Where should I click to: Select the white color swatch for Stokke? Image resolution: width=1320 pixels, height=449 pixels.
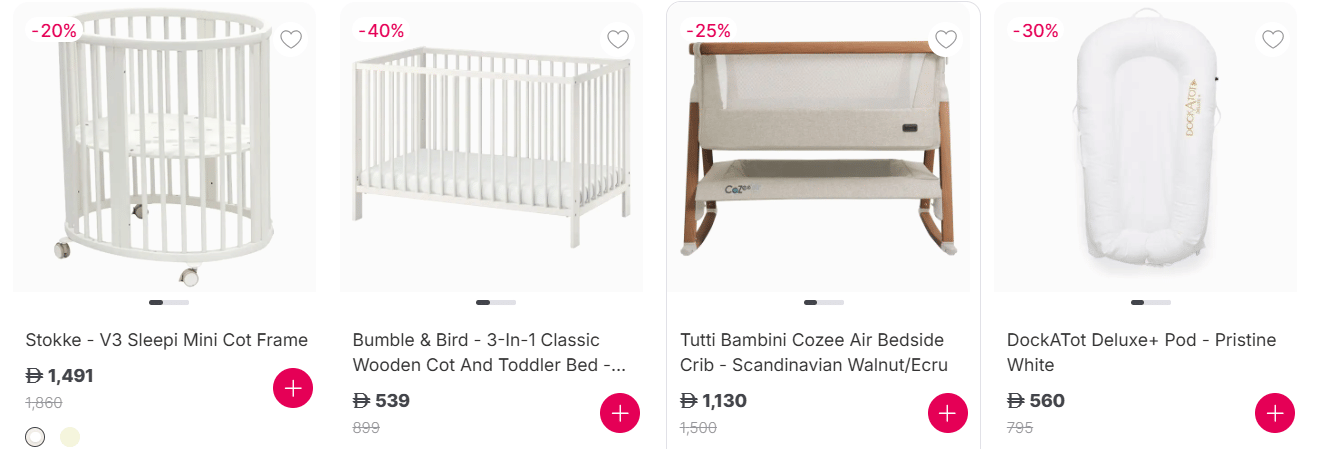(x=35, y=437)
